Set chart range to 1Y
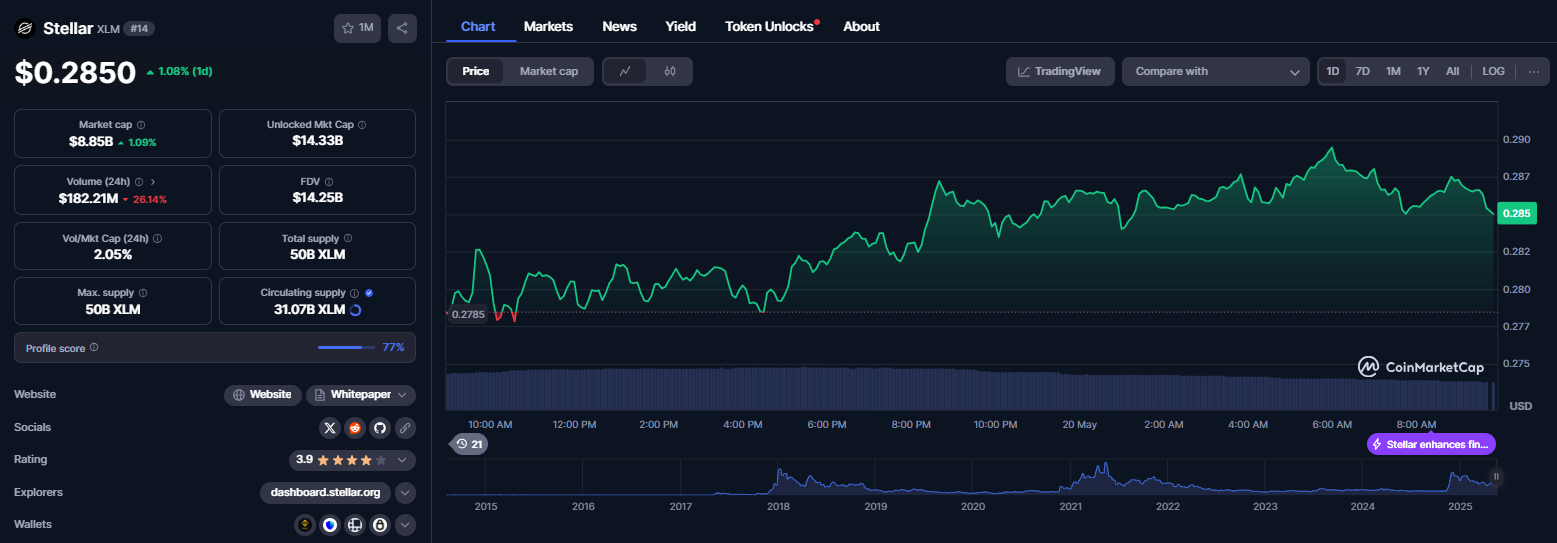Screen dimensions: 1557x543 point(1423,71)
